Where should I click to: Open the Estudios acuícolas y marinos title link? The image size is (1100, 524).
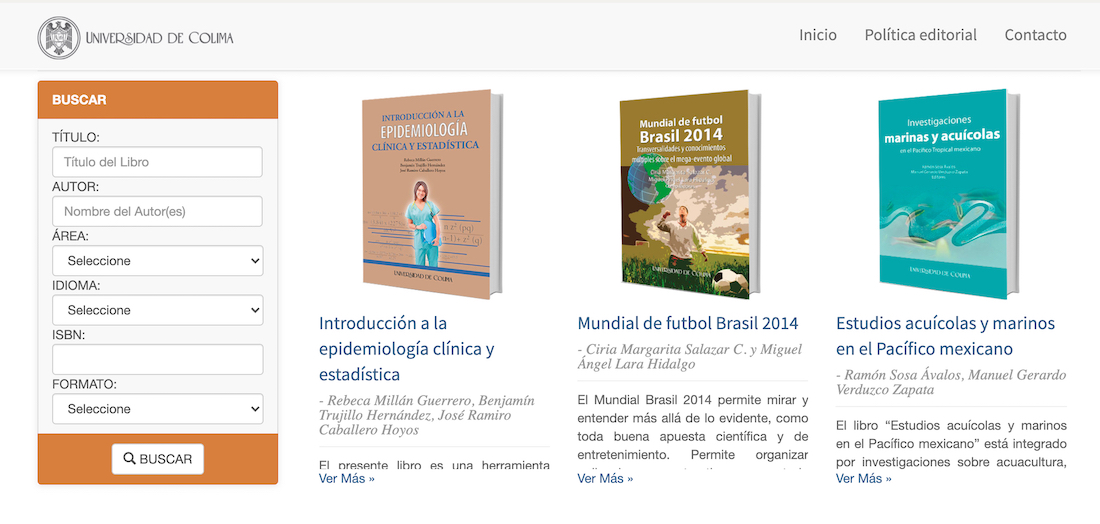[946, 336]
